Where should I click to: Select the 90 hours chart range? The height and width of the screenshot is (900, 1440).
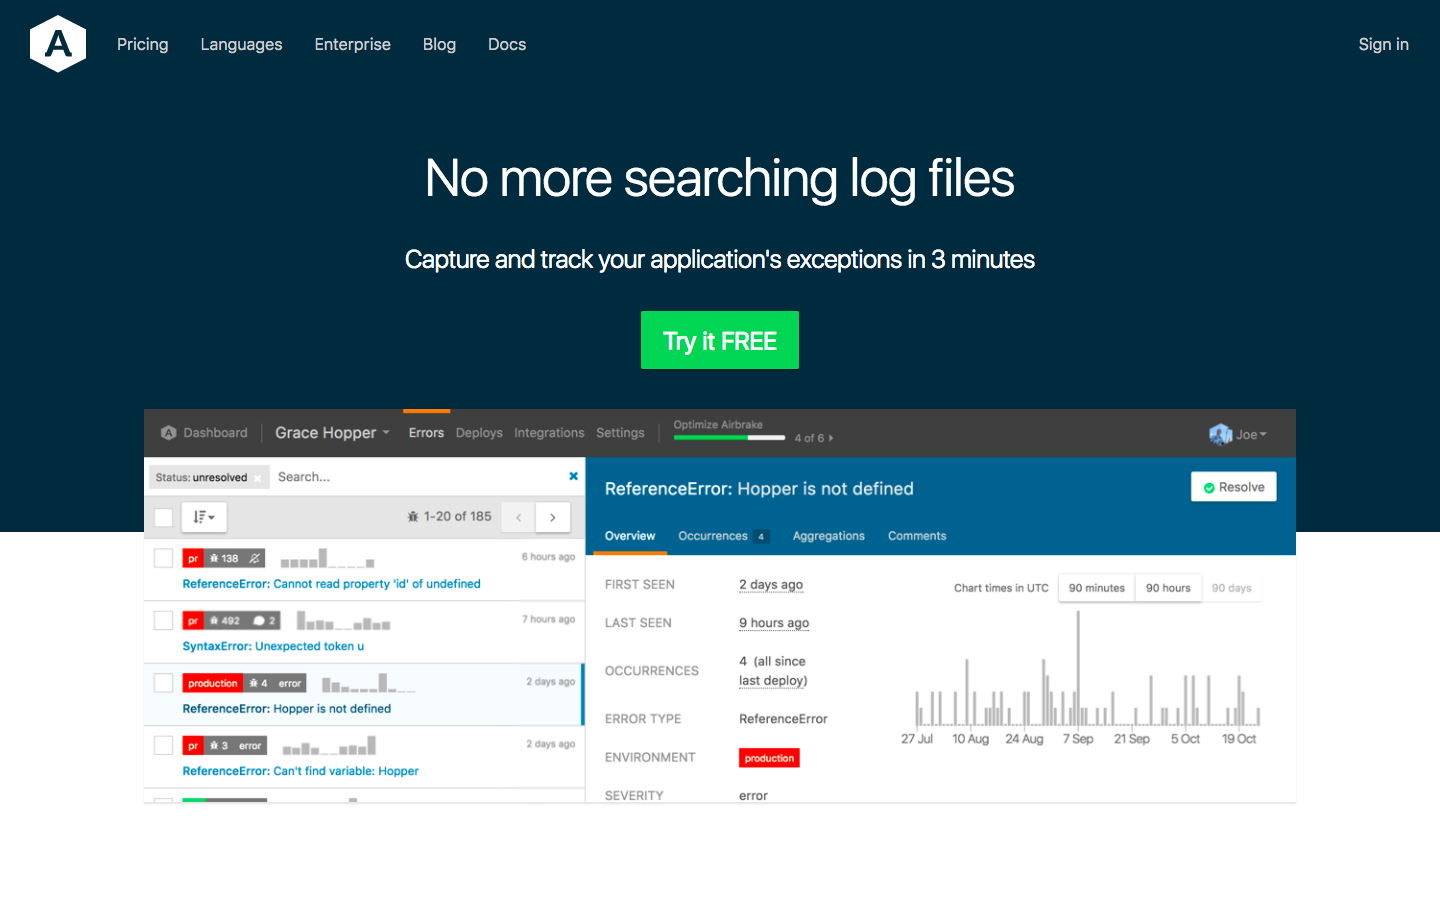[1168, 588]
